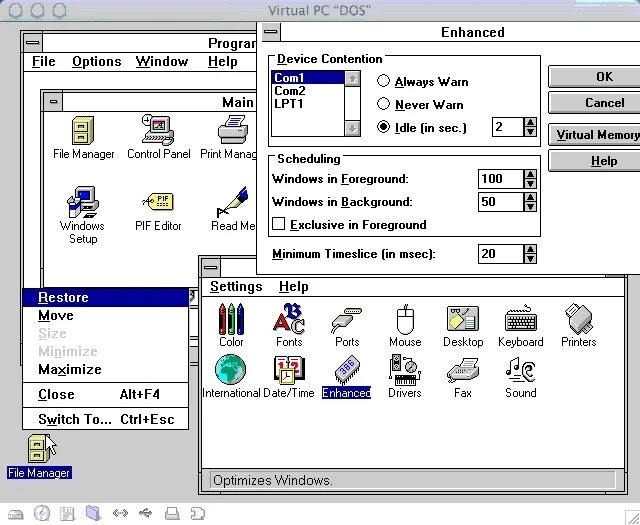The image size is (640, 525).
Task: Select the Enhanced 386 chip icon
Action: tap(347, 376)
